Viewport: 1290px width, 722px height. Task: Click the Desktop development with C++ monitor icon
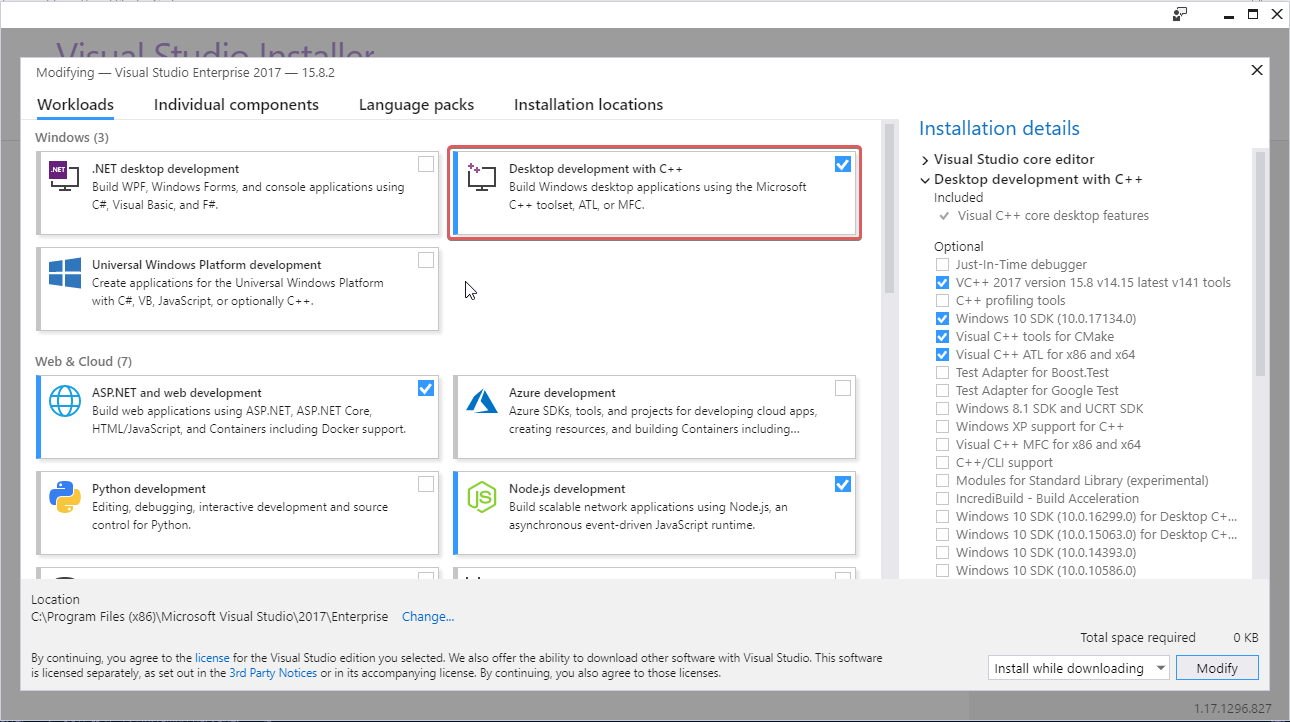point(482,176)
